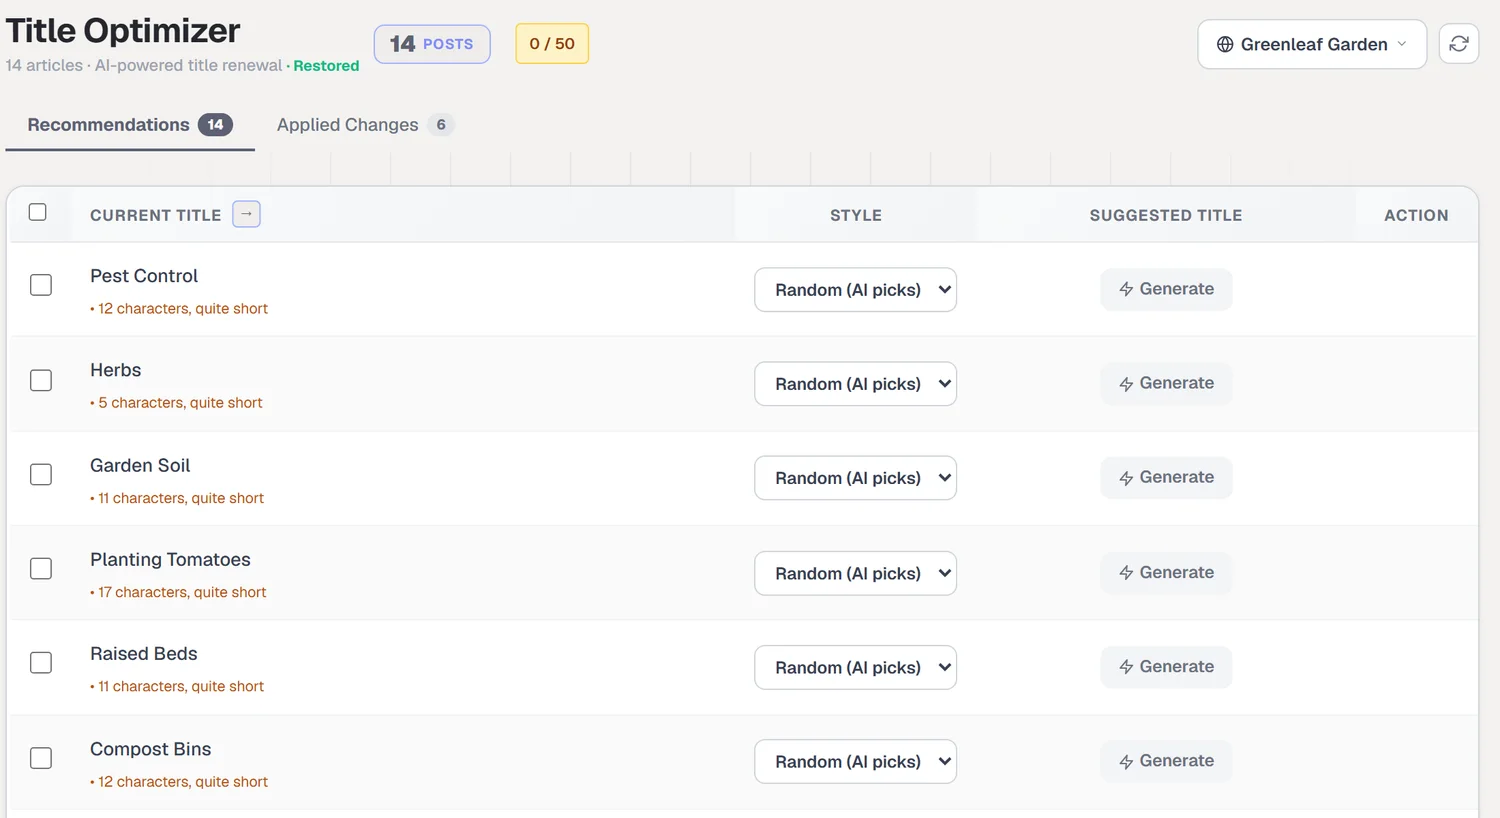
Task: Select the Herbs row checkbox
Action: (41, 380)
